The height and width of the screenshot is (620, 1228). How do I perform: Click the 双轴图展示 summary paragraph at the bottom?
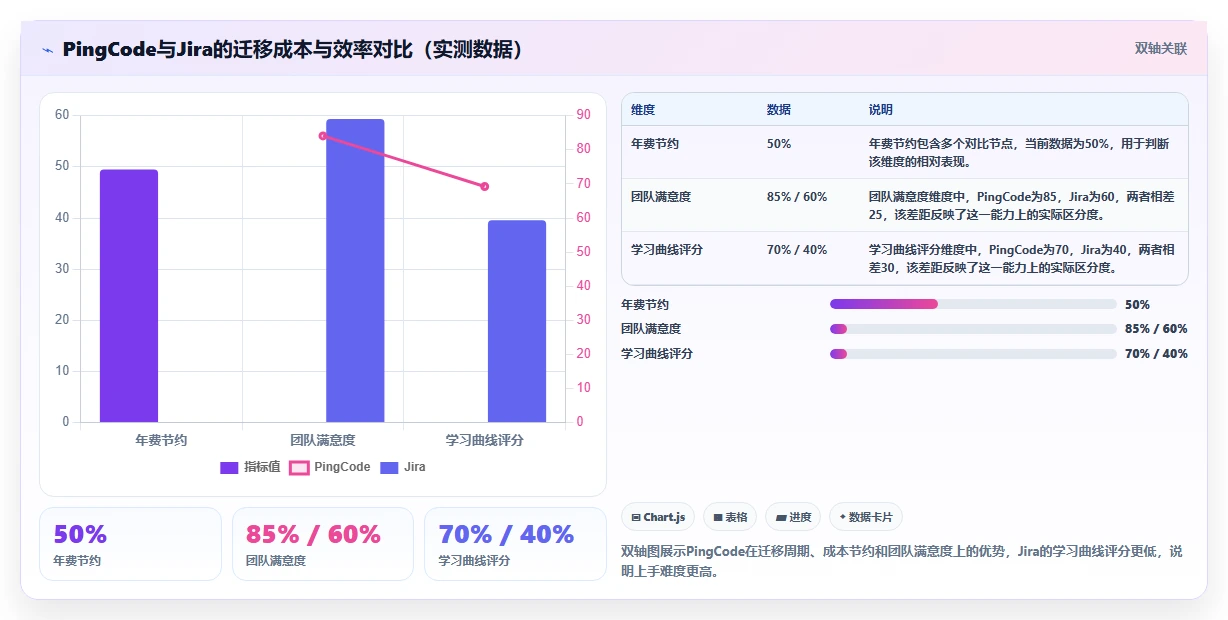pos(902,561)
